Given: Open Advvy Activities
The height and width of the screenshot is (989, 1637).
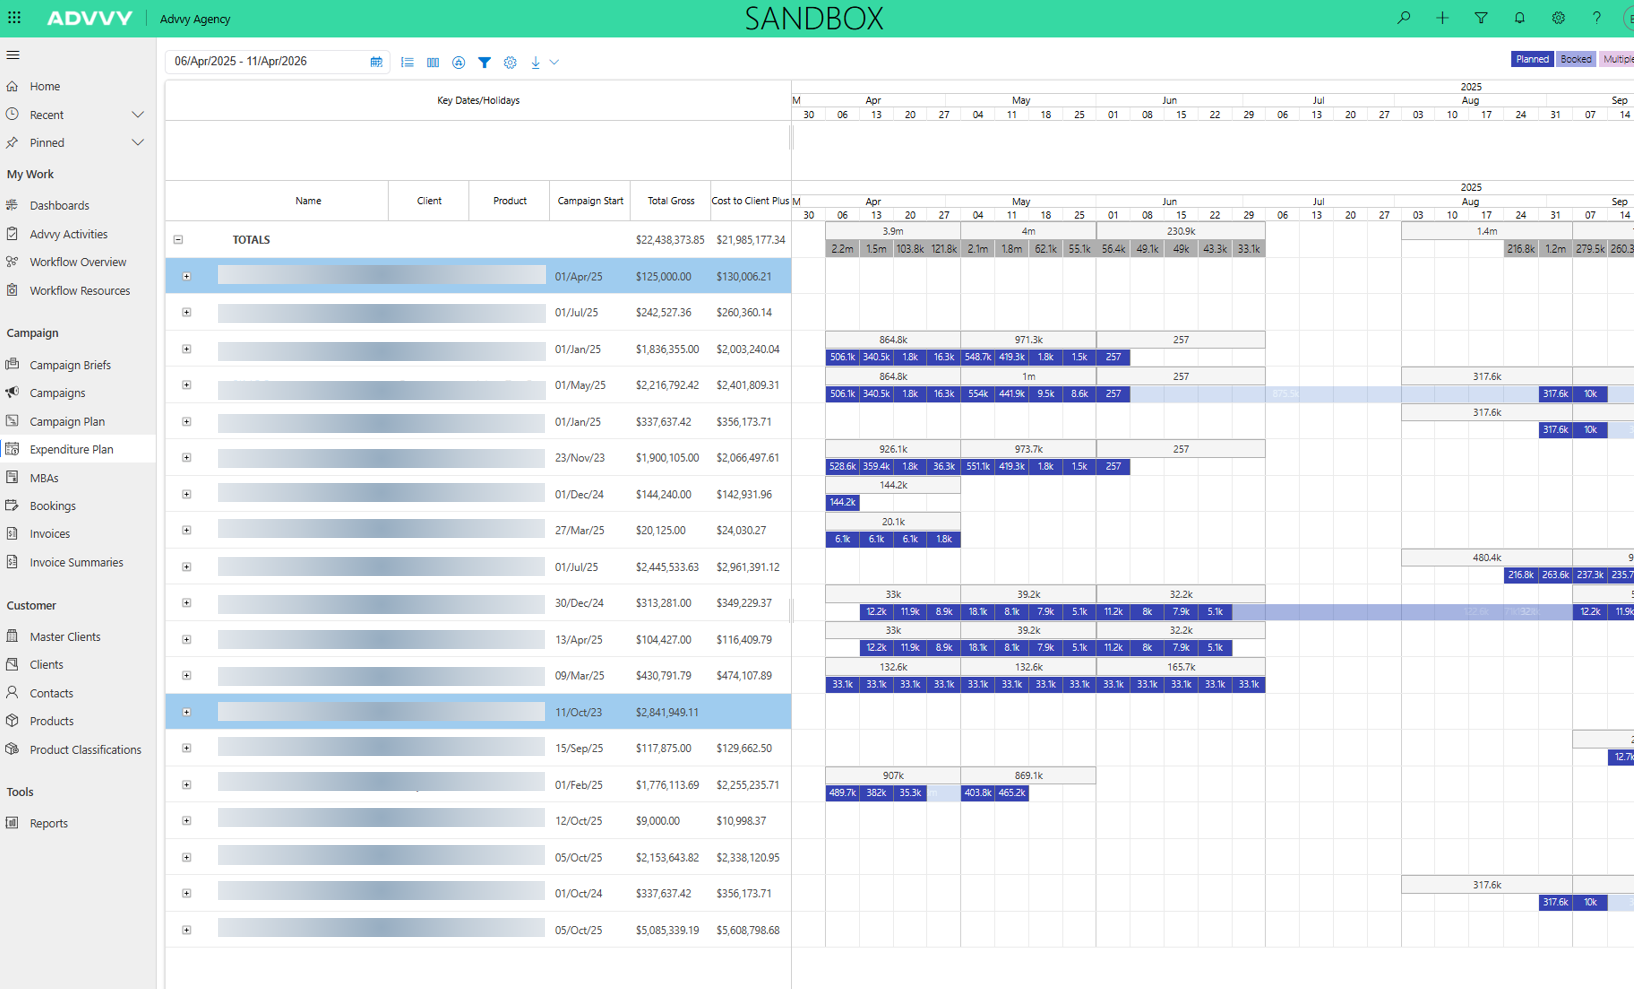Looking at the screenshot, I should [68, 234].
